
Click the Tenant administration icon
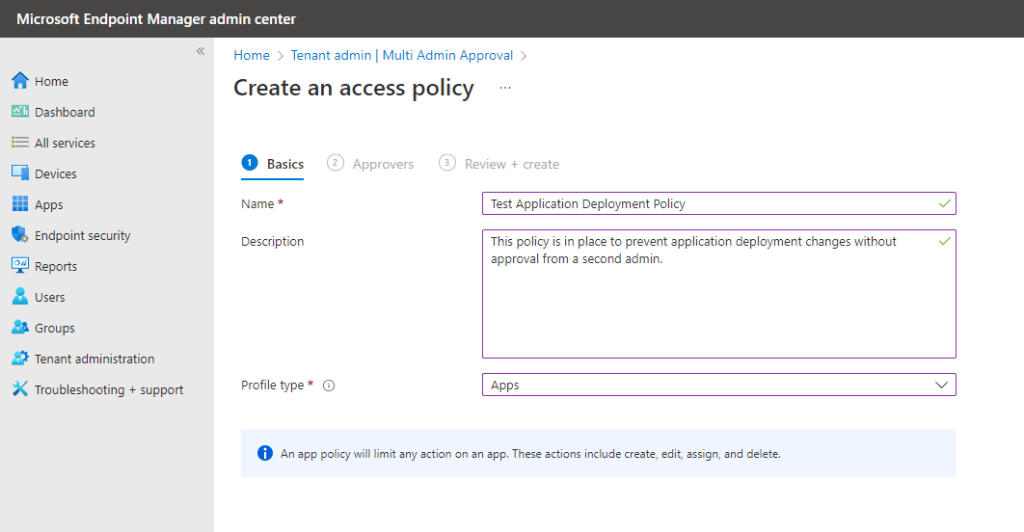click(19, 359)
